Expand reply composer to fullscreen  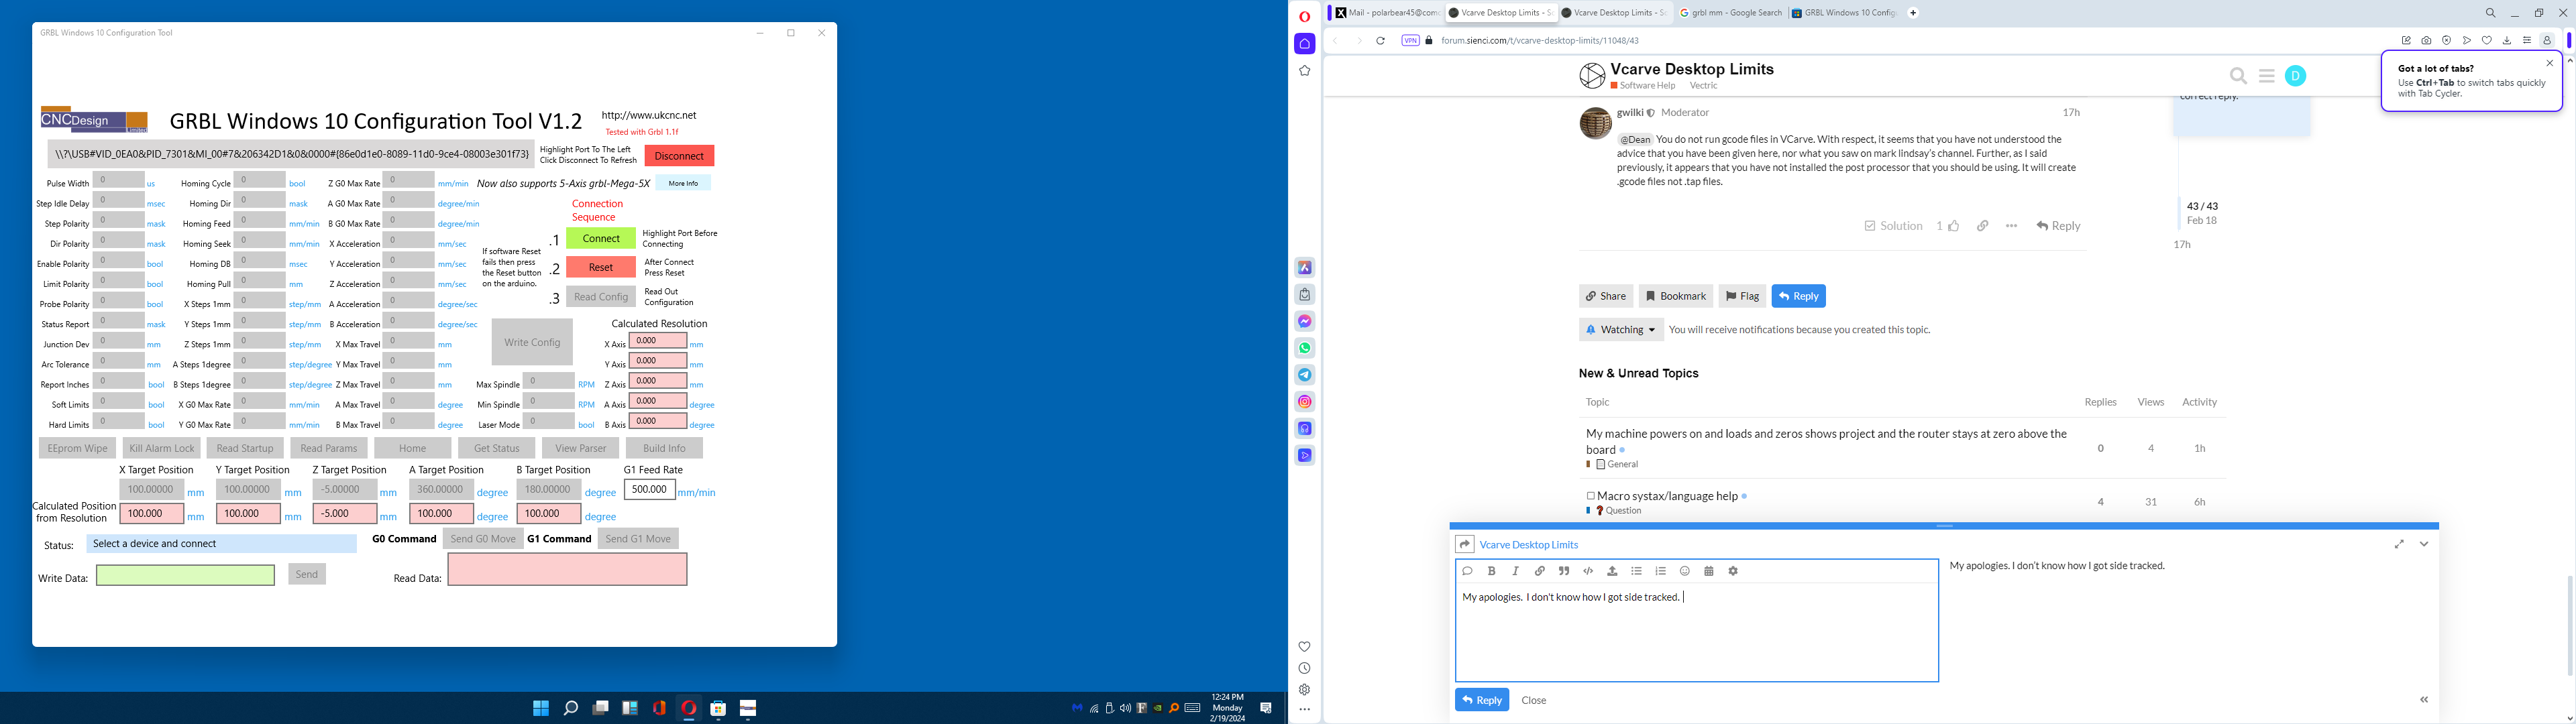2399,544
